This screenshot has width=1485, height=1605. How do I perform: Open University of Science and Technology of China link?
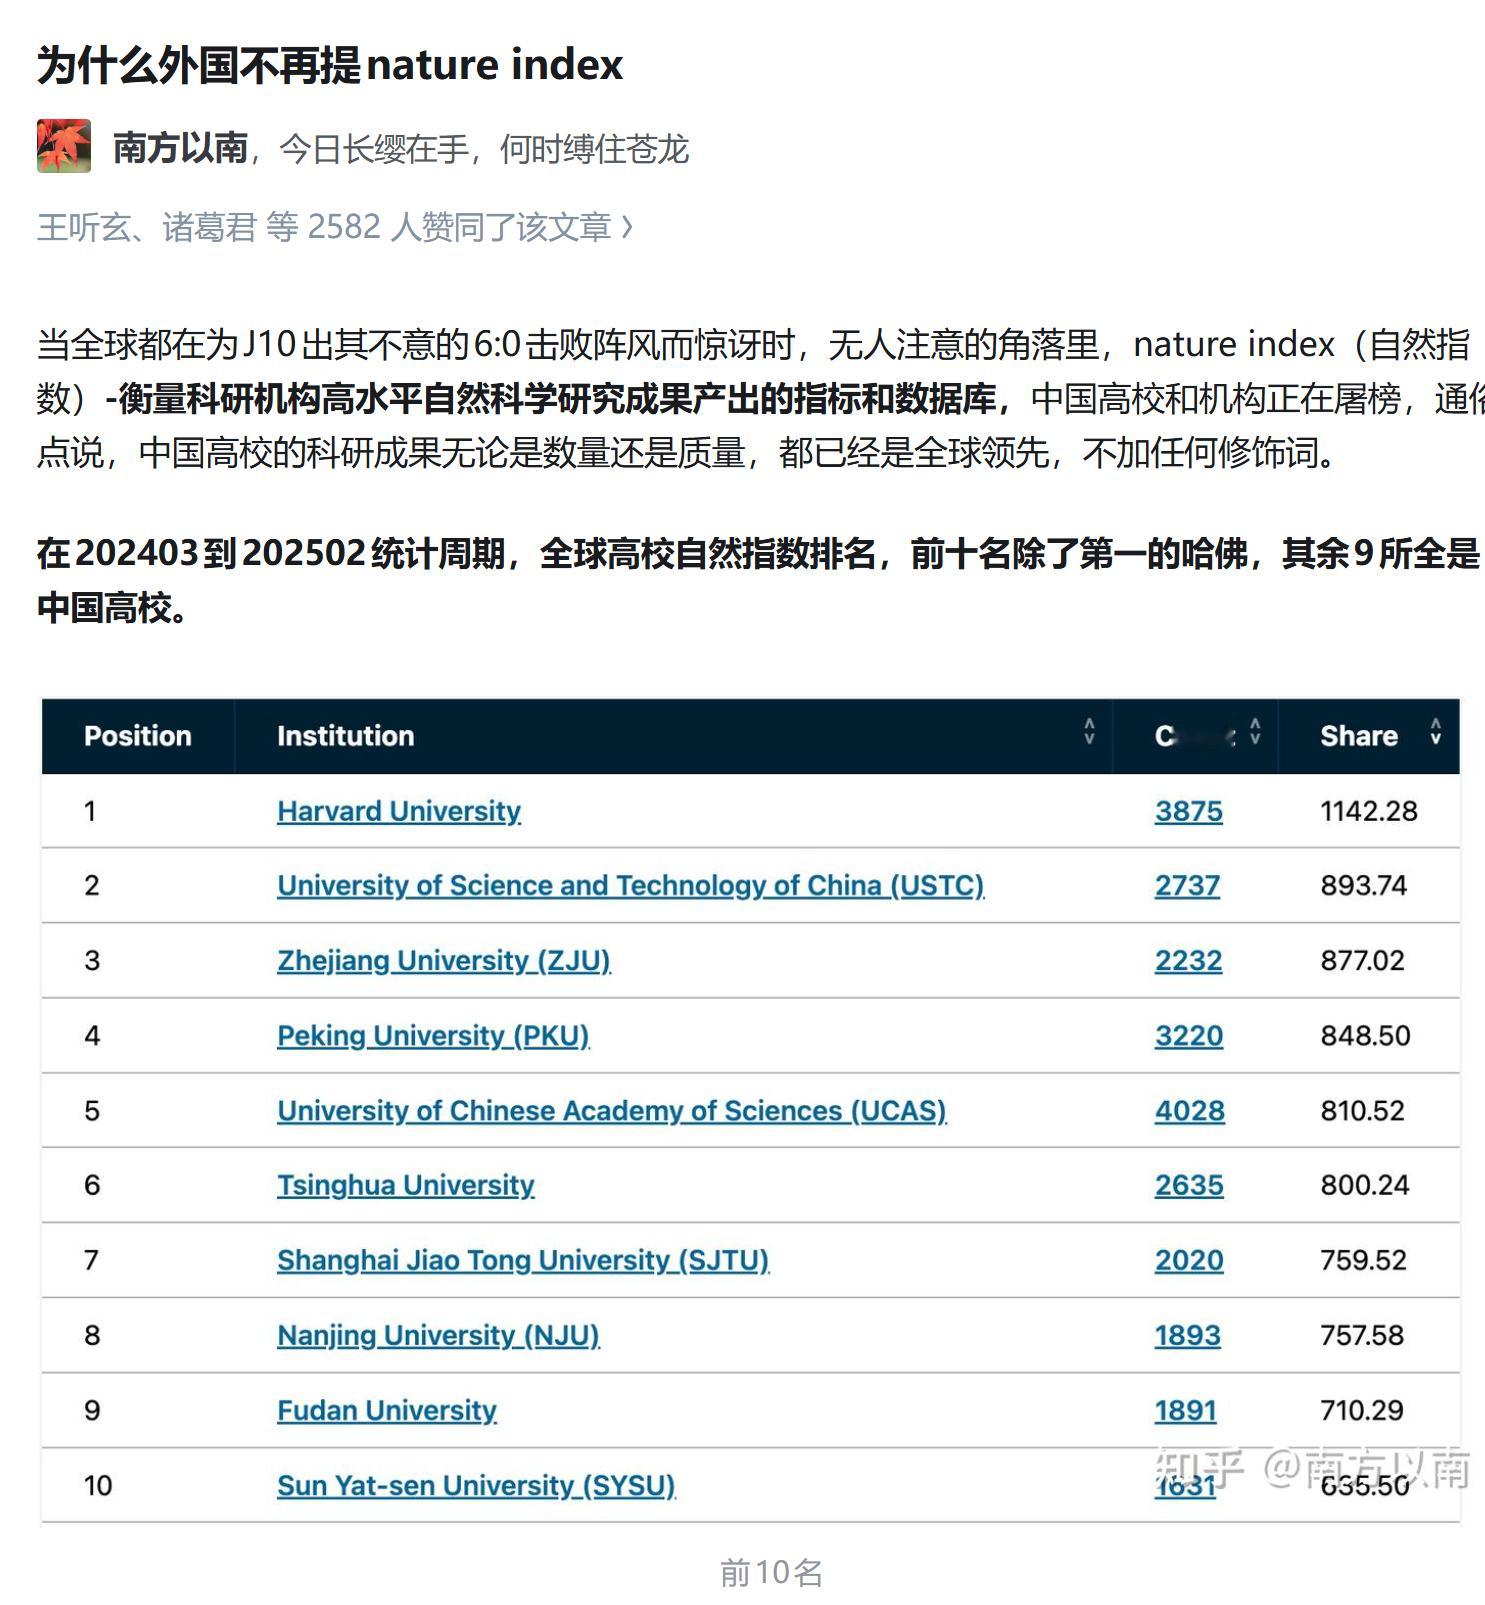click(x=631, y=886)
